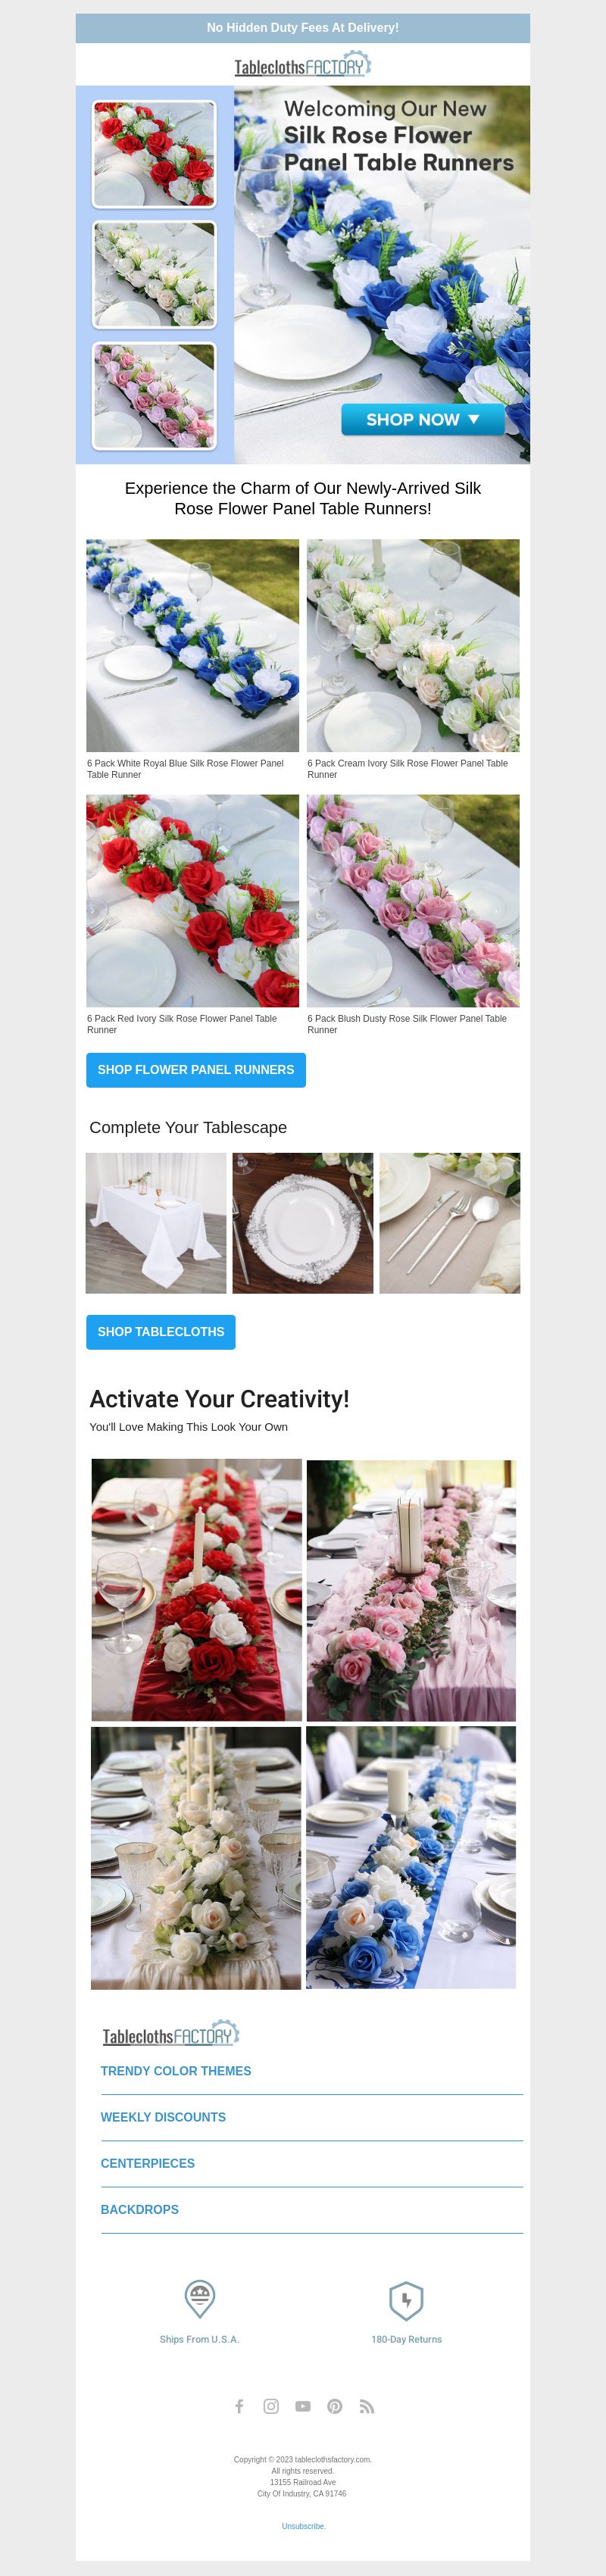This screenshot has width=606, height=2576.
Task: Open the RSS feed icon
Action: 367,2406
